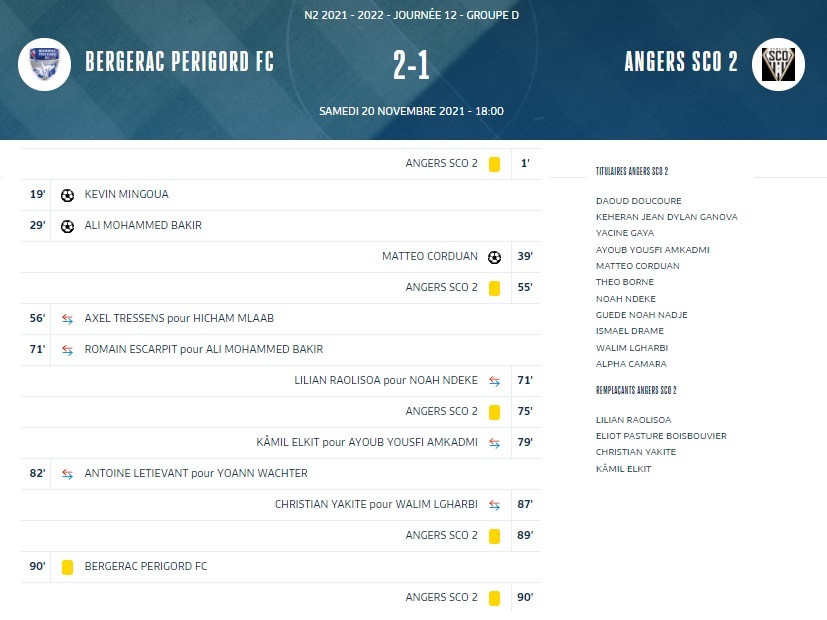Click the 39' minute marker
This screenshot has height=620, width=827.
pos(525,256)
